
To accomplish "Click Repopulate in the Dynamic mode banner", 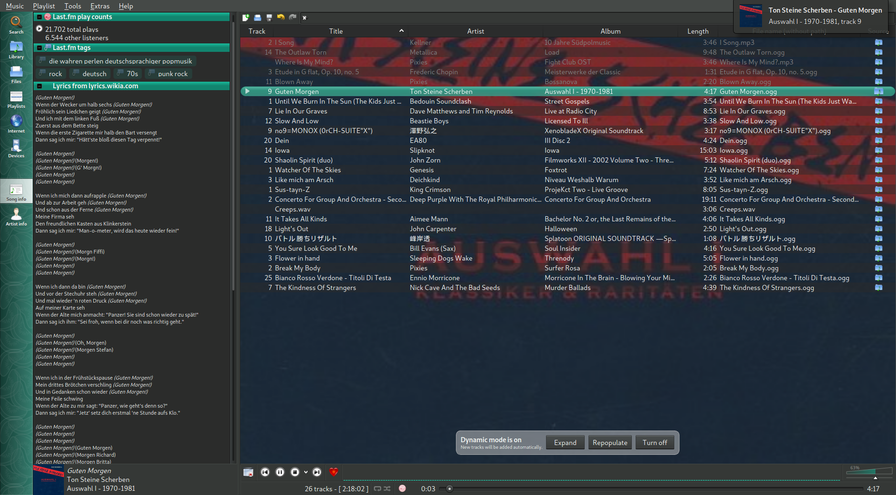I will tap(610, 442).
